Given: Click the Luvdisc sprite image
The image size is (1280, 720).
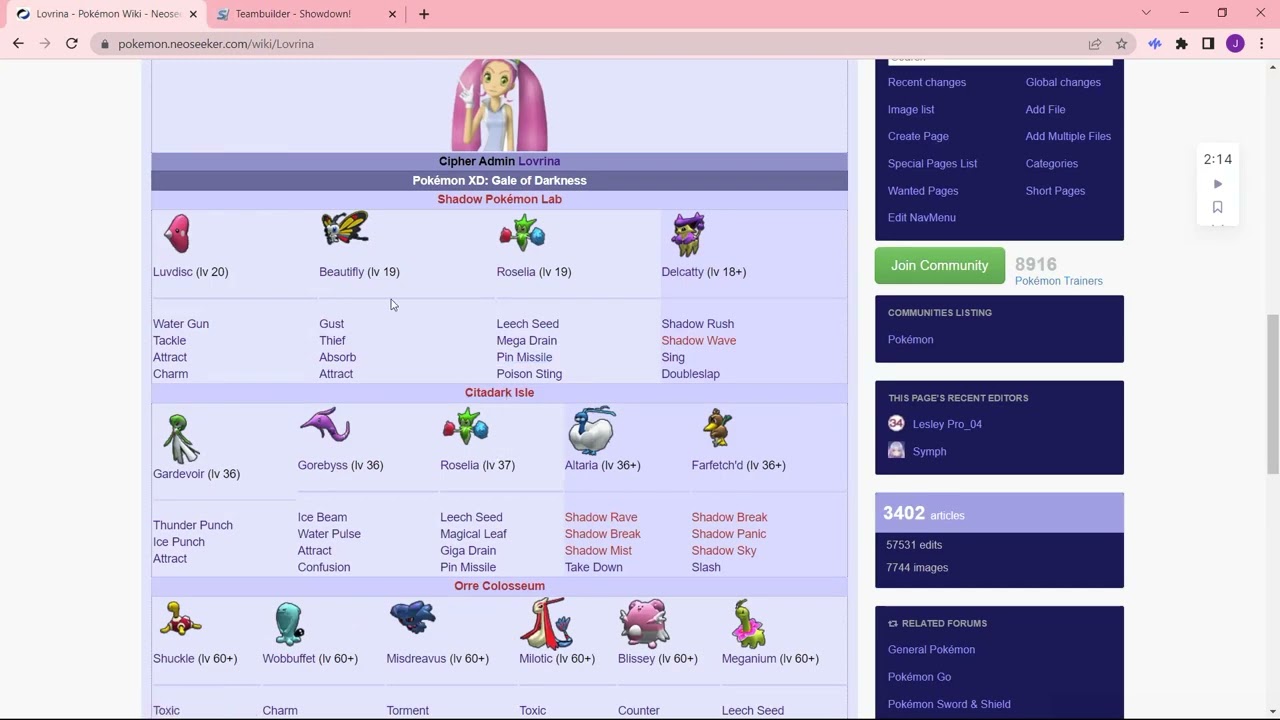Looking at the screenshot, I should [x=177, y=234].
